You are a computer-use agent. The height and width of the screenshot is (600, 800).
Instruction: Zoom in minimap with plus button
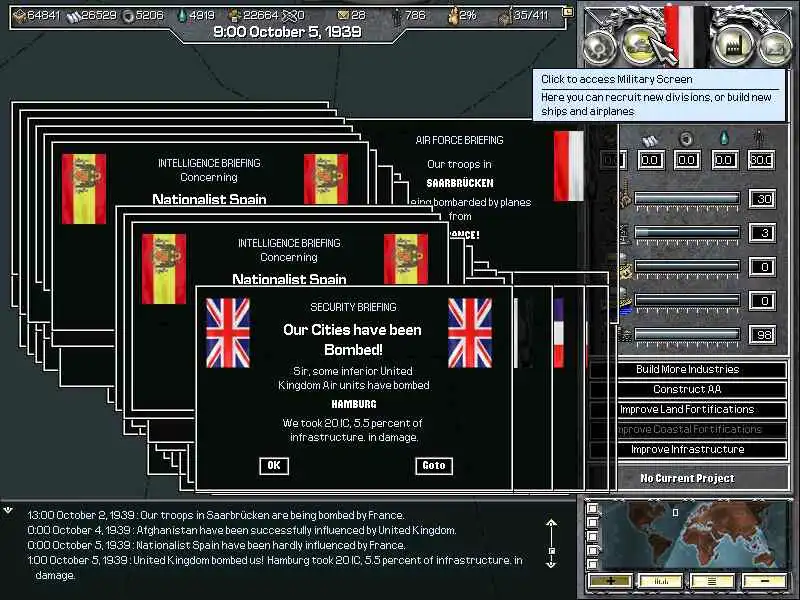(x=611, y=581)
